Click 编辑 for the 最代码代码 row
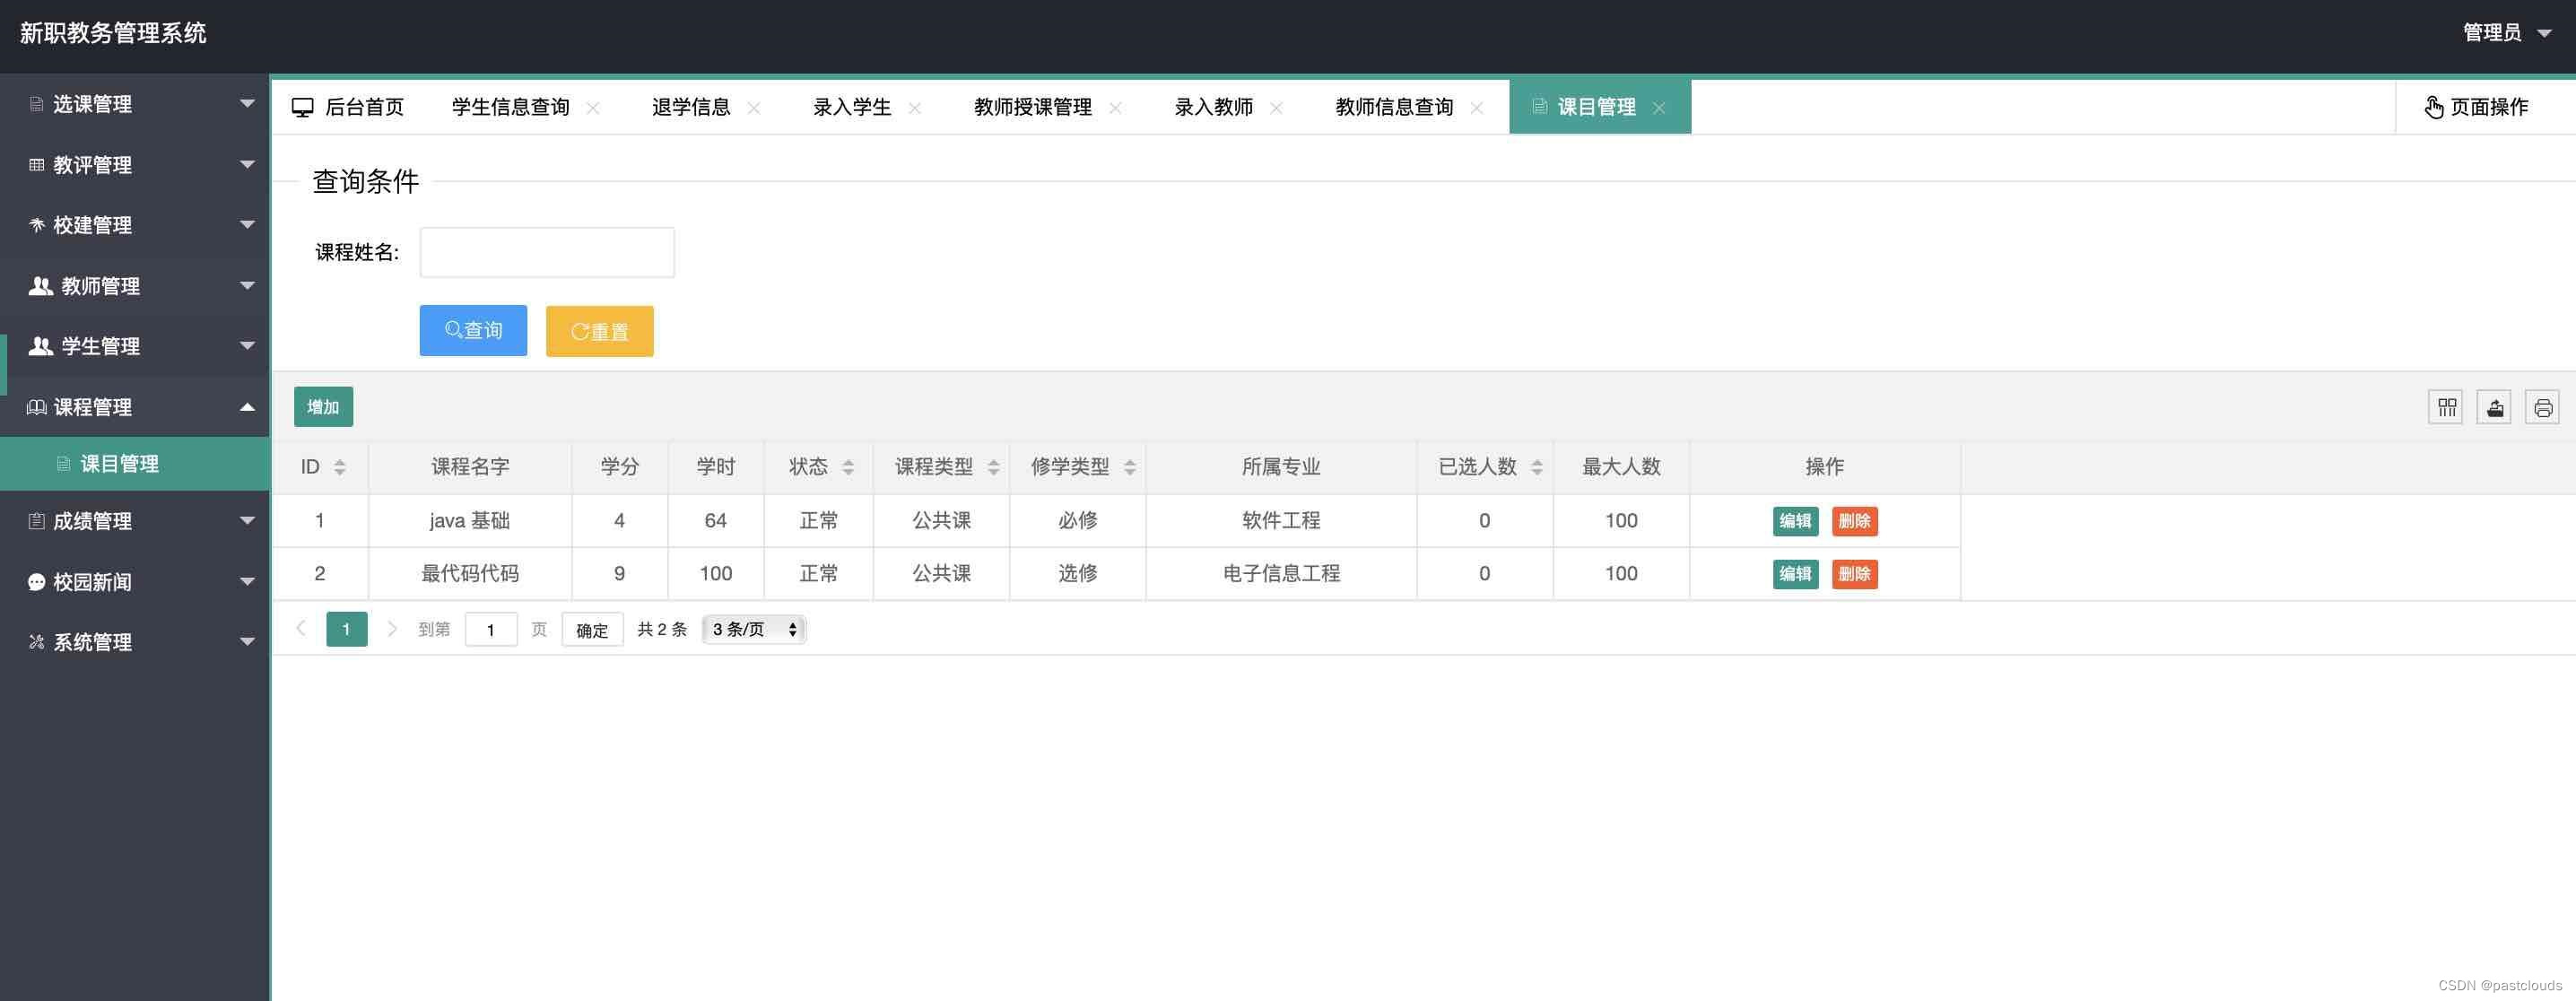Viewport: 2576px width, 1001px height. coord(1796,574)
